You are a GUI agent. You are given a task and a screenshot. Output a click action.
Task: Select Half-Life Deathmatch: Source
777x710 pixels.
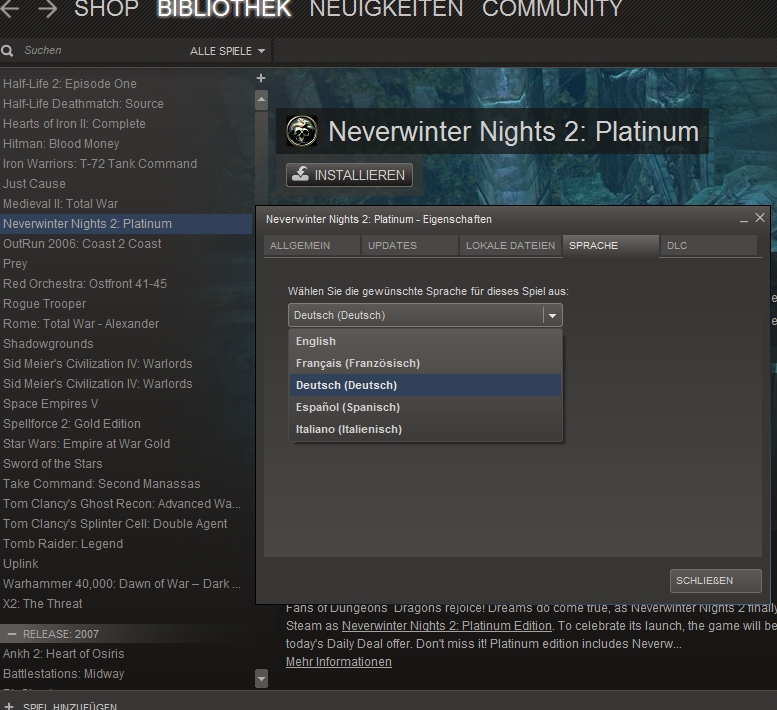(x=126, y=104)
